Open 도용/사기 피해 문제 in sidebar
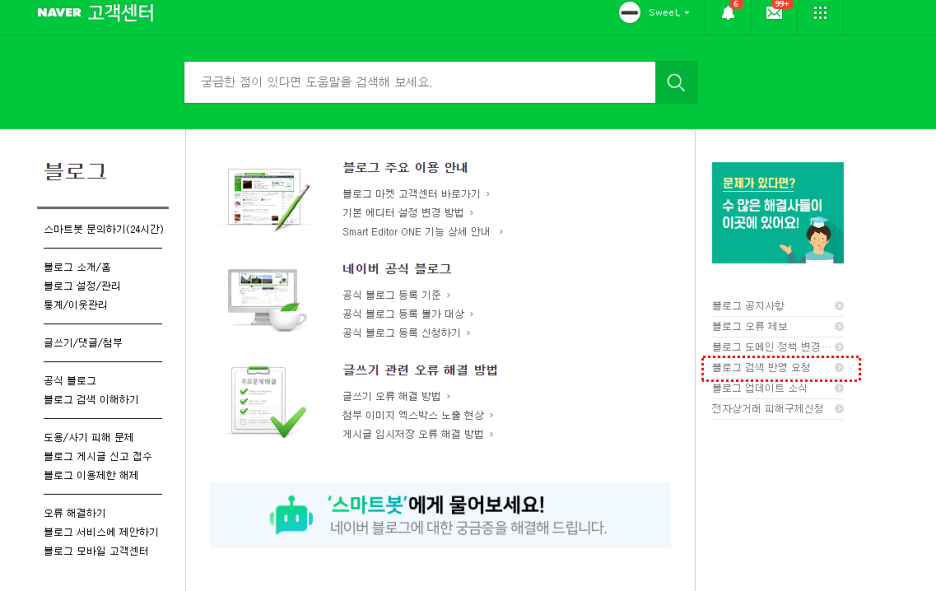The width and height of the screenshot is (936, 591). pos(88,438)
